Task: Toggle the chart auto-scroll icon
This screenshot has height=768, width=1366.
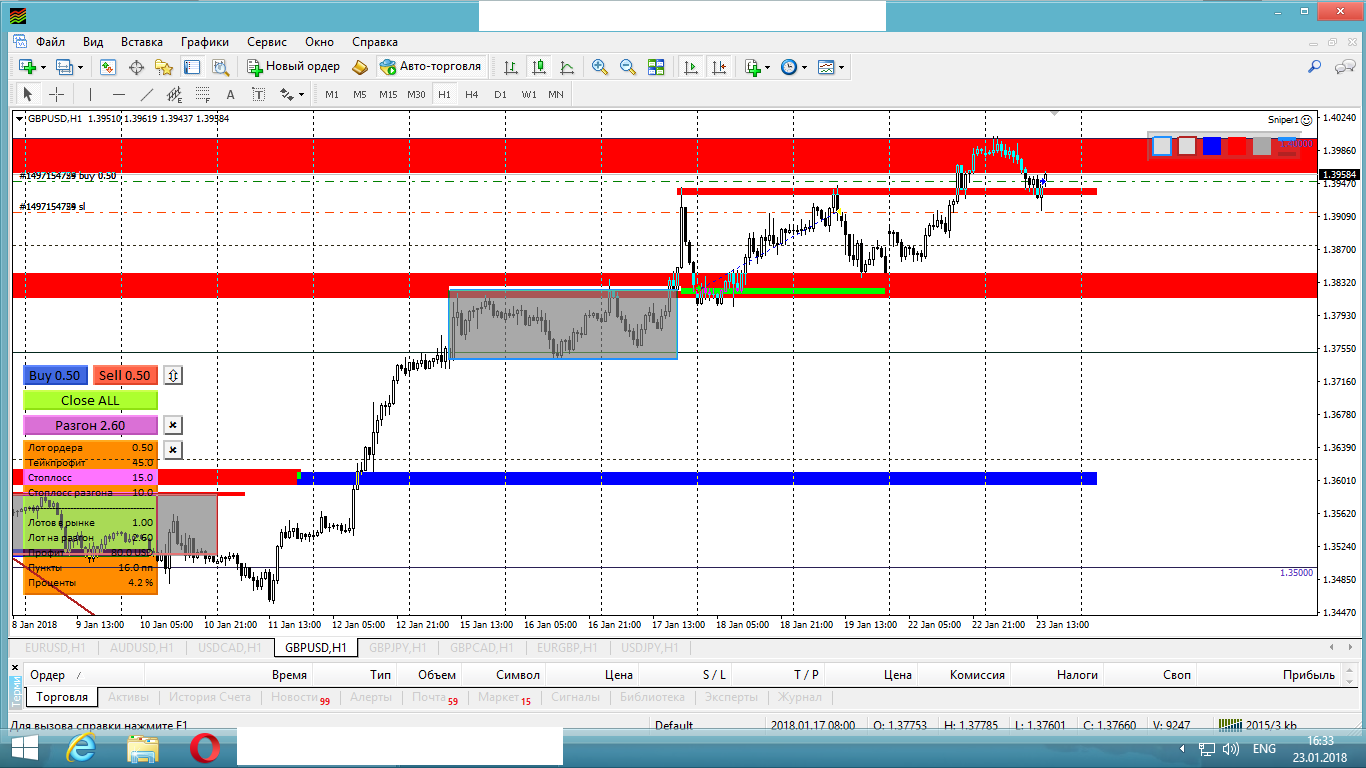Action: pyautogui.click(x=691, y=67)
